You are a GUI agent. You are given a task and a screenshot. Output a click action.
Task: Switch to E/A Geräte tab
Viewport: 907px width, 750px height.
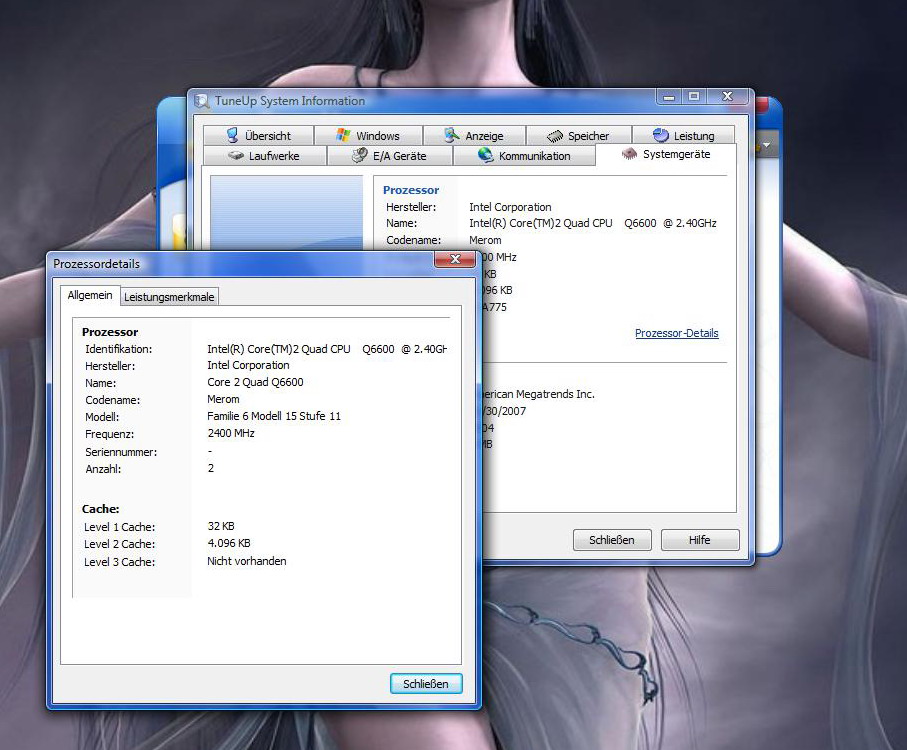(390, 156)
